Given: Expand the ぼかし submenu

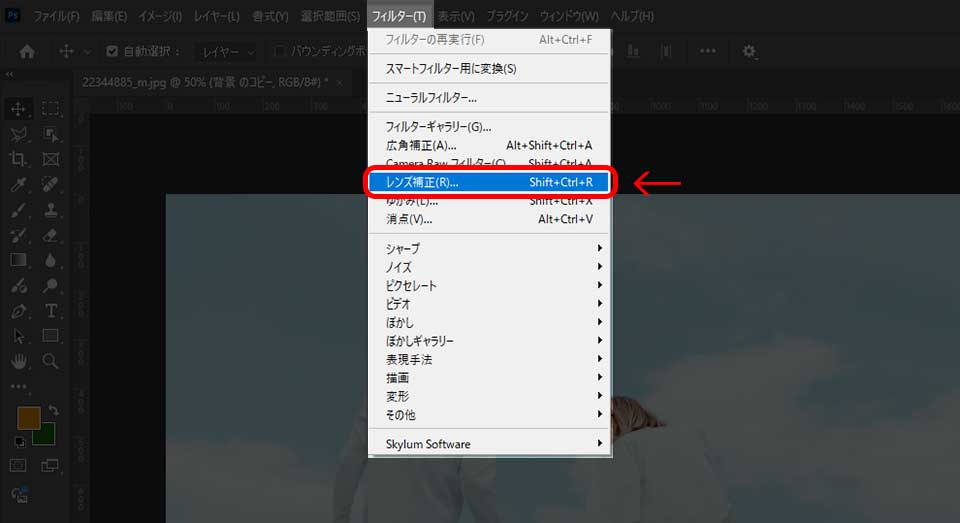Looking at the screenshot, I should pos(489,322).
